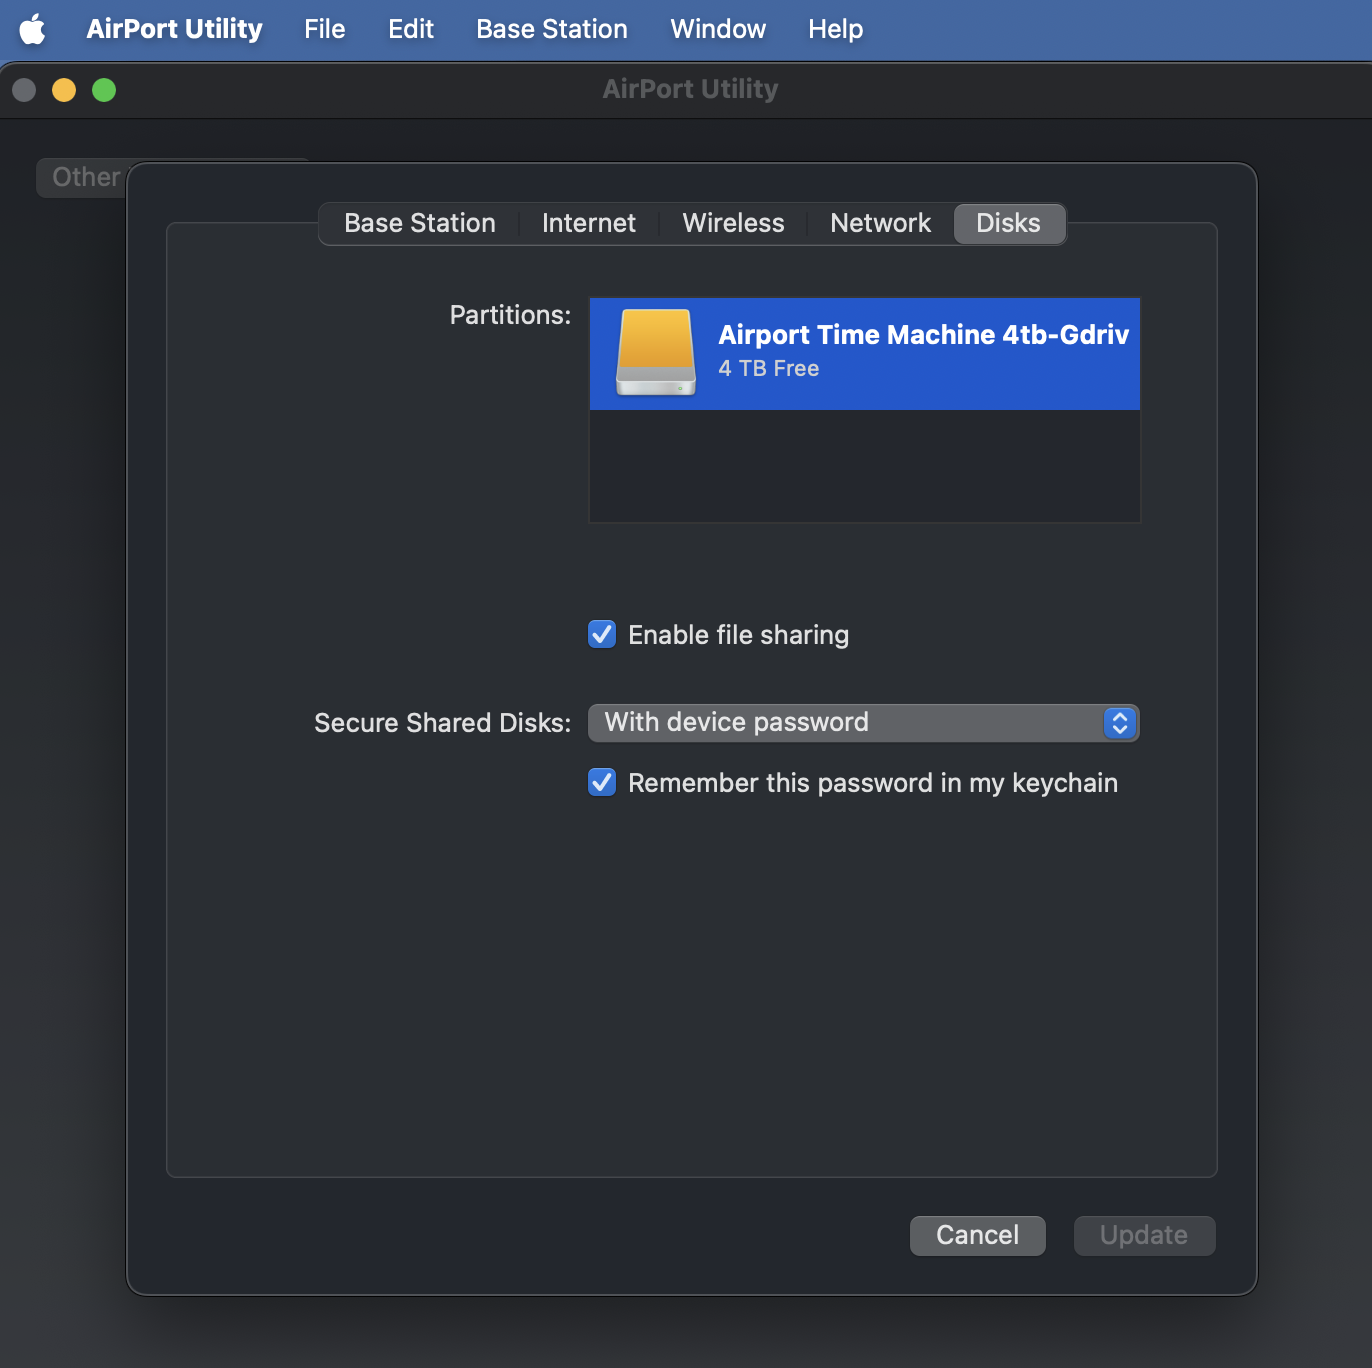Switch to the Base Station tab
The image size is (1372, 1368).
(x=420, y=223)
